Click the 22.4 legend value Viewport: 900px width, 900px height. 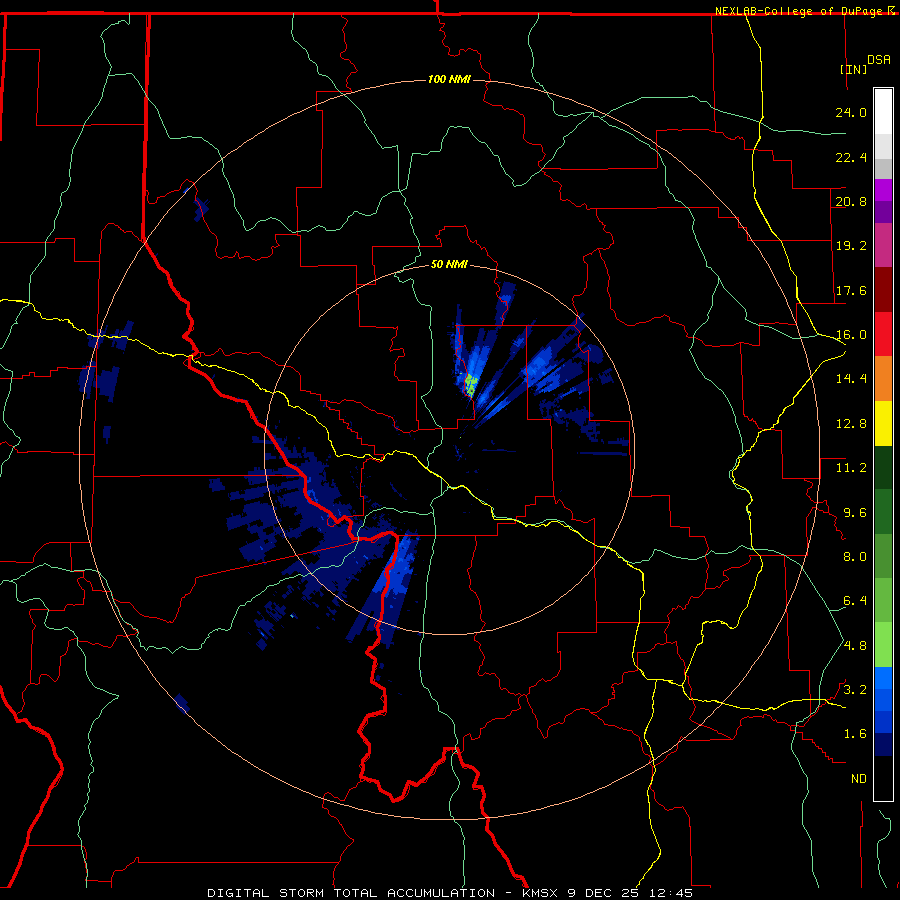[x=851, y=157]
